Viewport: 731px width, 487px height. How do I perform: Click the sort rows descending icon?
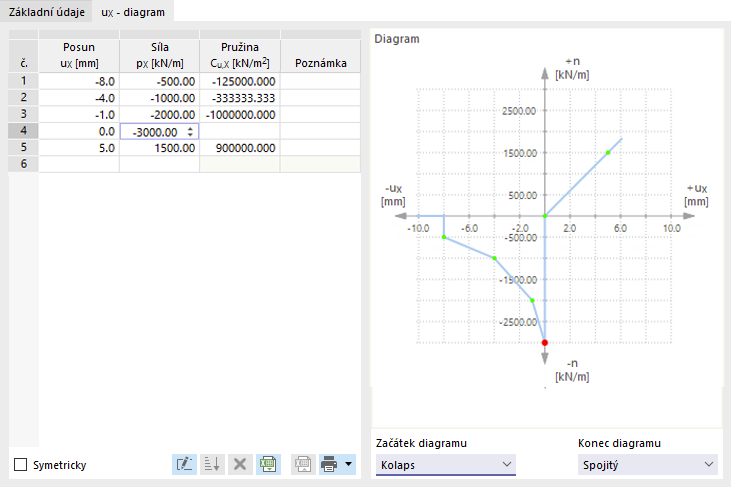pyautogui.click(x=212, y=464)
